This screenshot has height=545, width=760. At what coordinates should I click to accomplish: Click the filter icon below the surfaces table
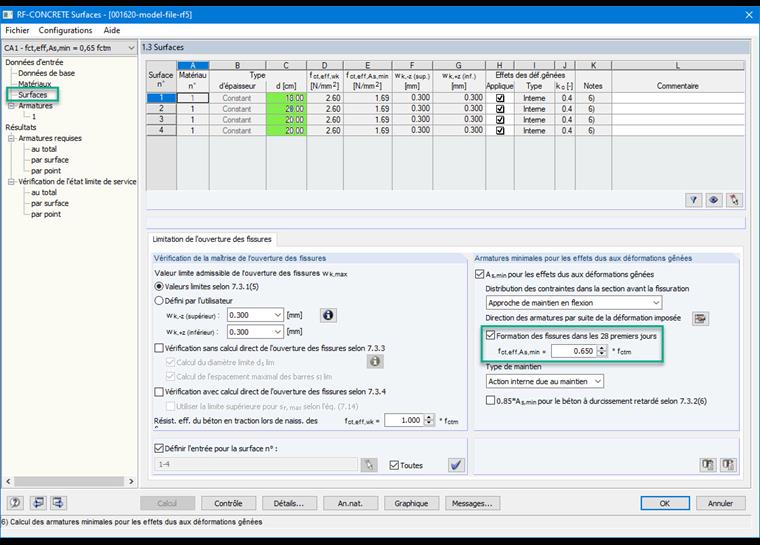[694, 200]
